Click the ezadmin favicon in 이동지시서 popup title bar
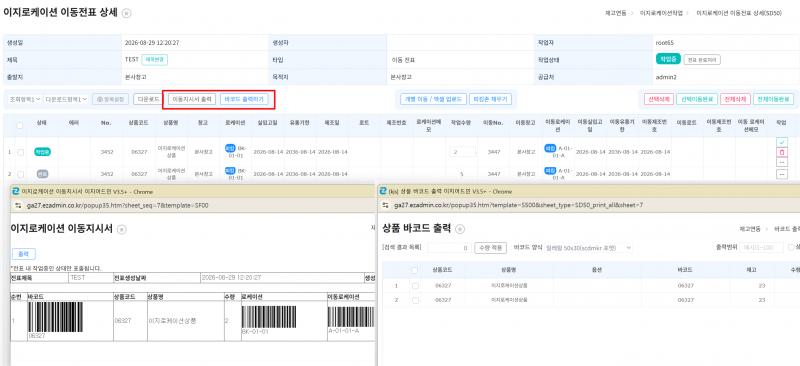Image resolution: width=800 pixels, height=366 pixels. point(16,191)
